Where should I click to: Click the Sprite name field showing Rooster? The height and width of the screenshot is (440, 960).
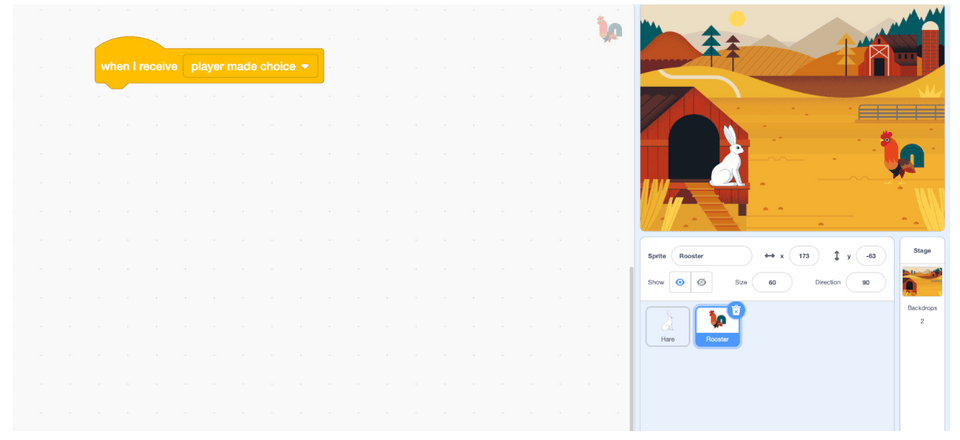[711, 256]
